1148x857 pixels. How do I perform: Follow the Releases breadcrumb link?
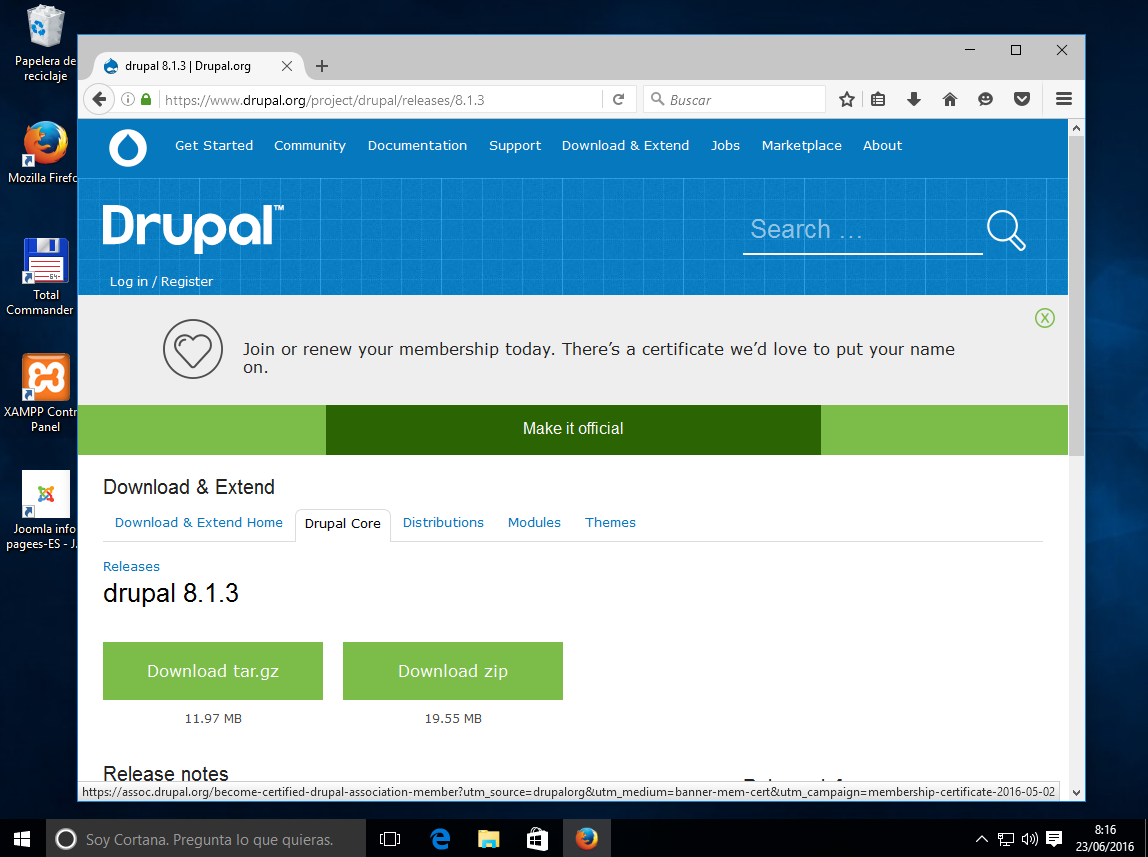(131, 566)
